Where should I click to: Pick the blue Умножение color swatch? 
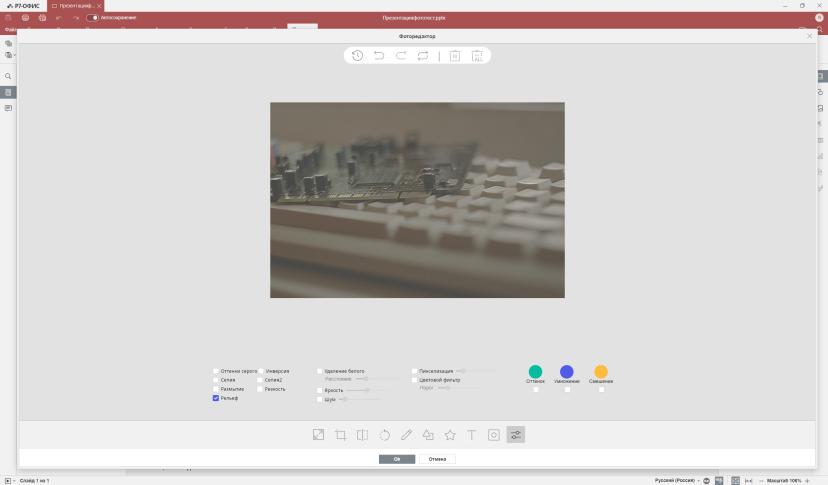567,371
